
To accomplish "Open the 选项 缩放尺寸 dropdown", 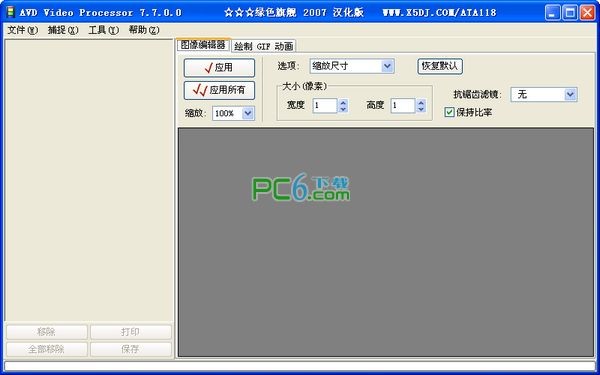I will tap(352, 66).
